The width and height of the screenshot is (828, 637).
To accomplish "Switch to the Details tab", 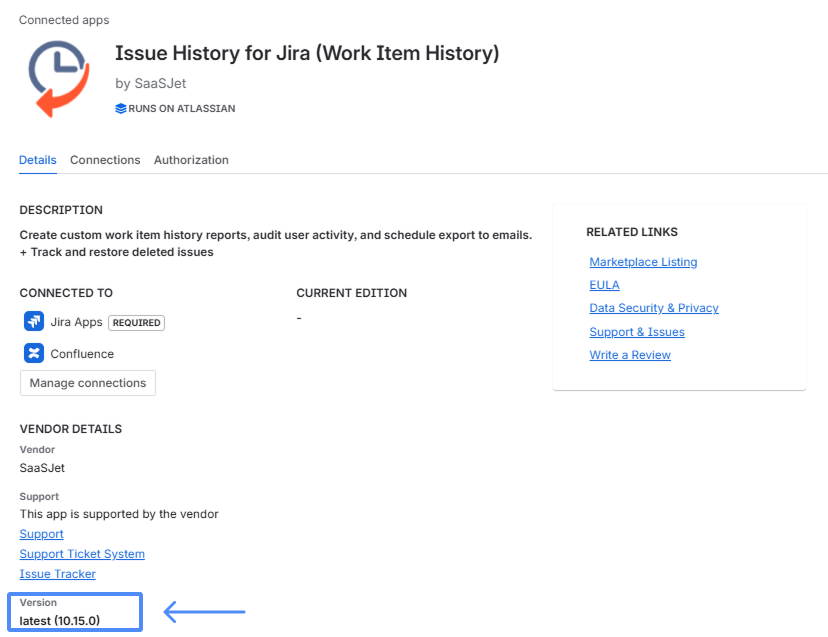I will (37, 160).
